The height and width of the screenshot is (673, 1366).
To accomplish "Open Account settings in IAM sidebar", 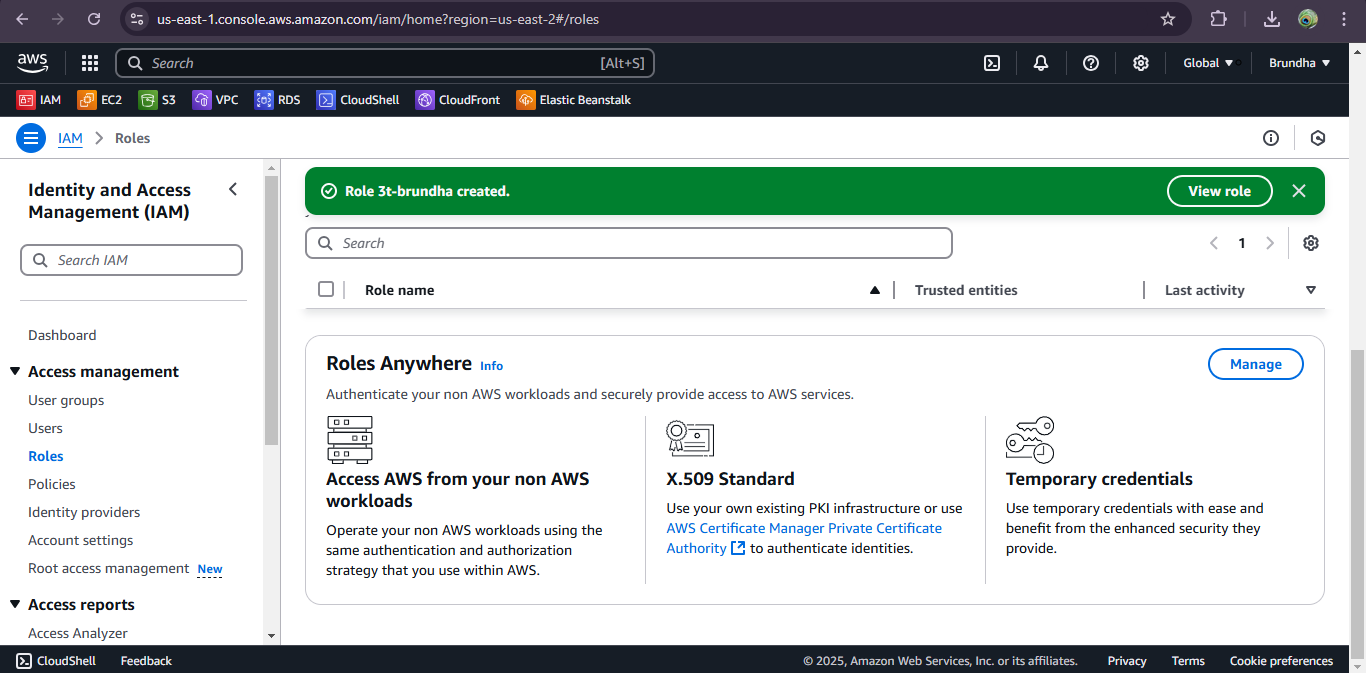I will point(80,540).
